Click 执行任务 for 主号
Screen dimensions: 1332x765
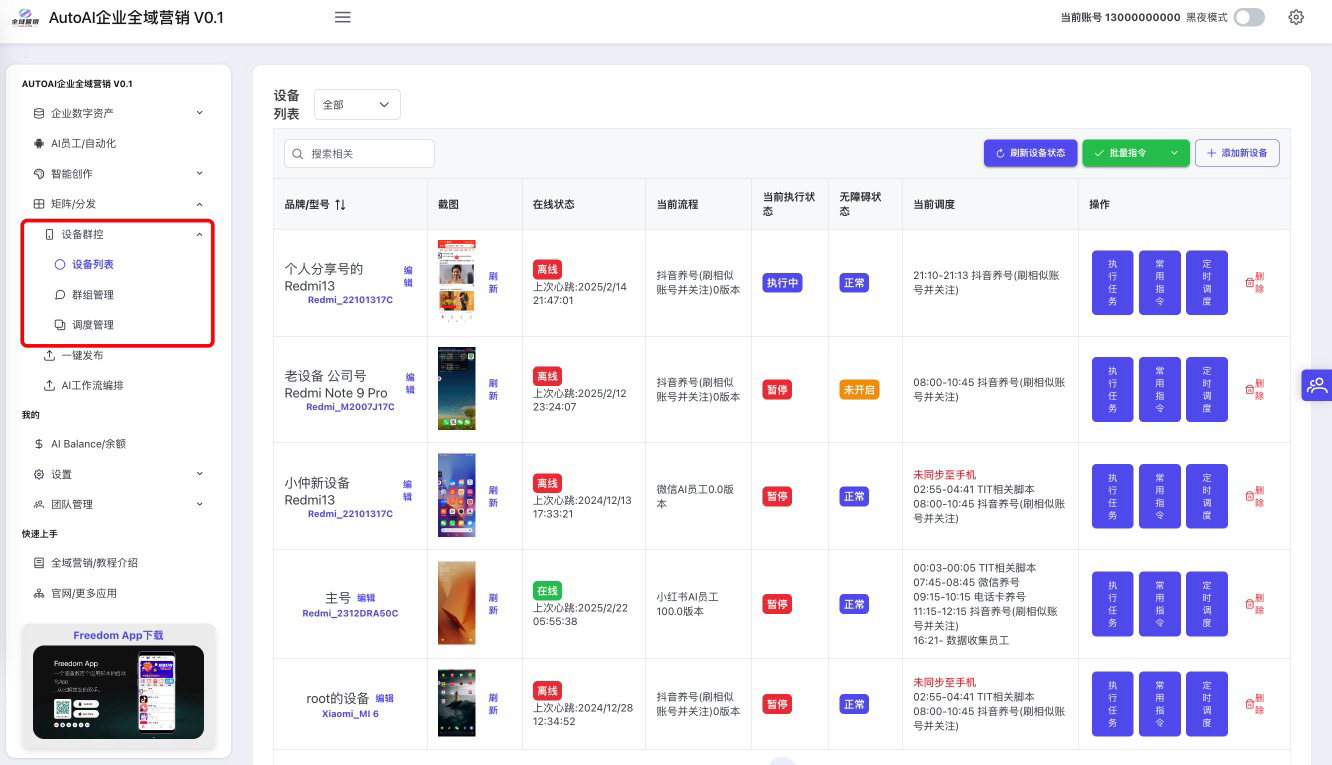[1113, 604]
